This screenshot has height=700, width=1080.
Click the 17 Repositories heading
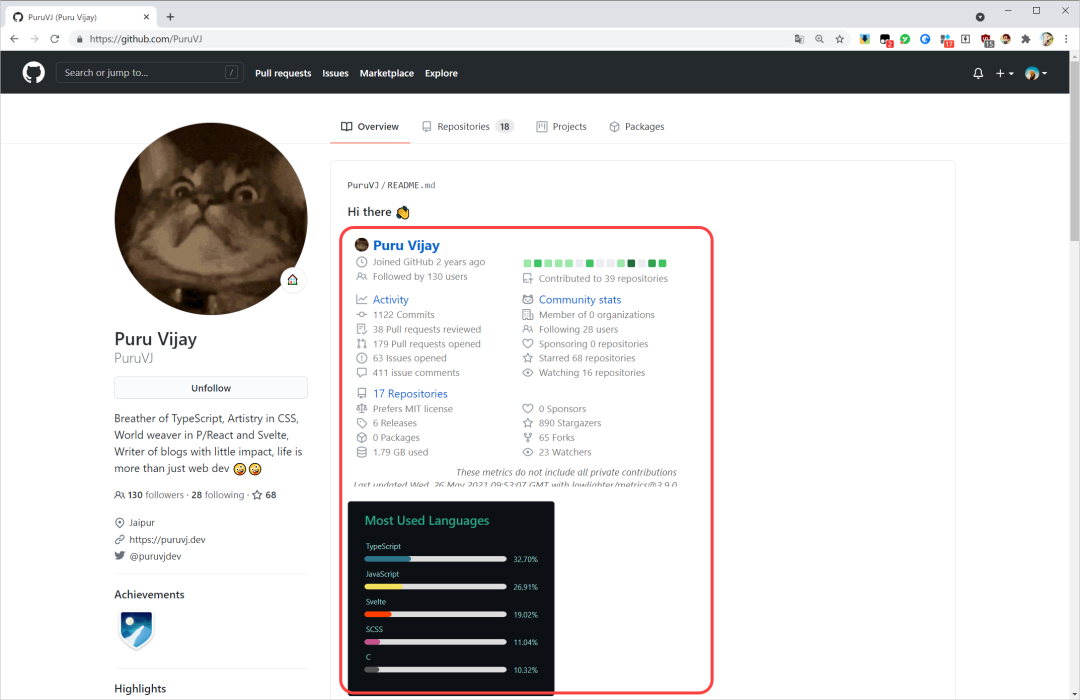[410, 393]
